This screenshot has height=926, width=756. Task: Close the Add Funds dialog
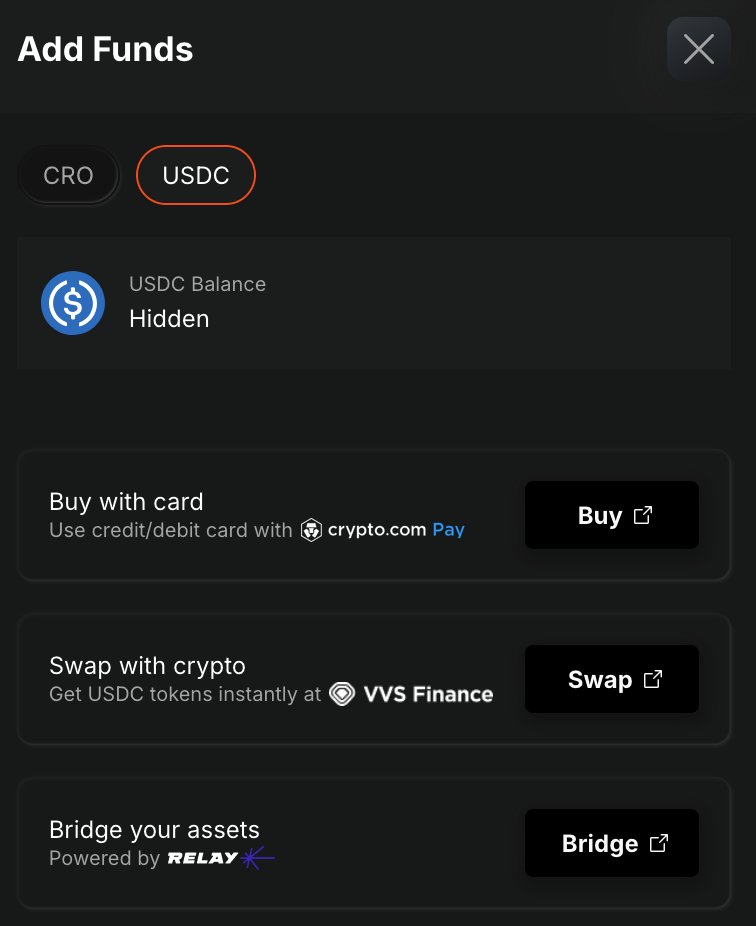pyautogui.click(x=698, y=49)
